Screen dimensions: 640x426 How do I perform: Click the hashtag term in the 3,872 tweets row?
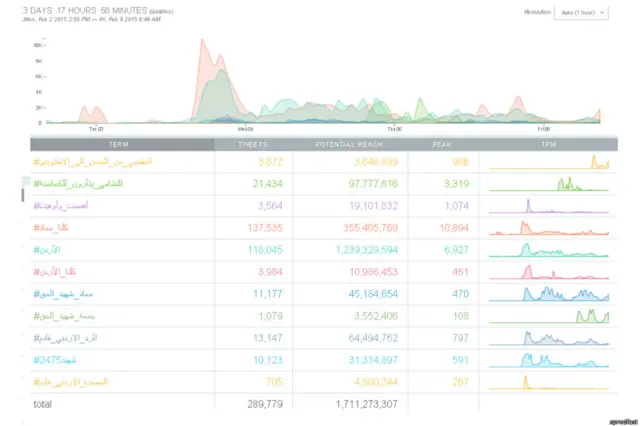tap(92, 161)
